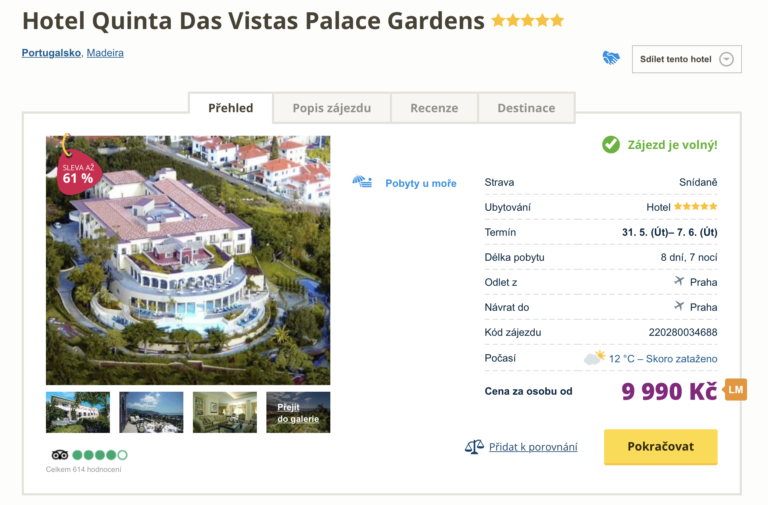Viewport: 768px width, 505px height.
Task: Click the first hotel thumbnail image
Action: tap(78, 412)
